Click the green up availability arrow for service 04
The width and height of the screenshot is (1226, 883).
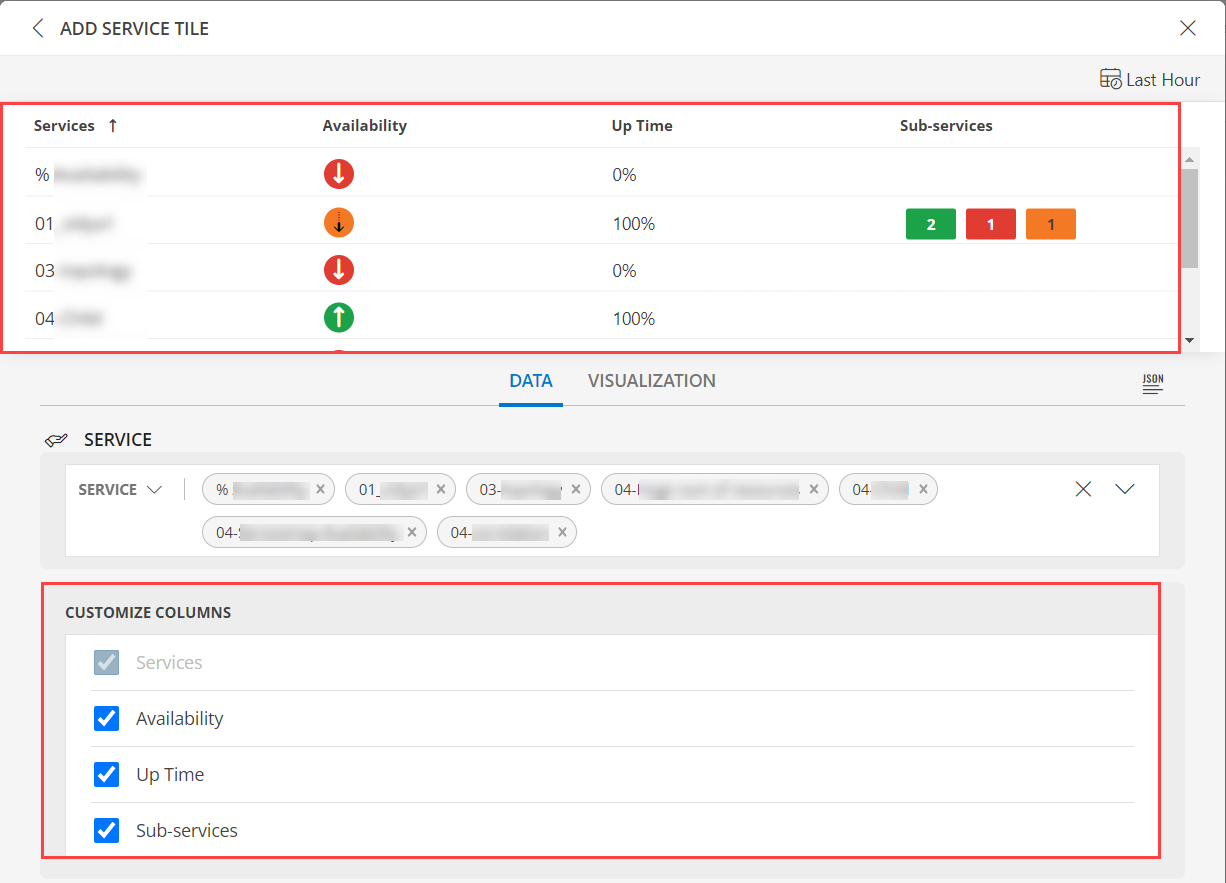click(x=338, y=318)
